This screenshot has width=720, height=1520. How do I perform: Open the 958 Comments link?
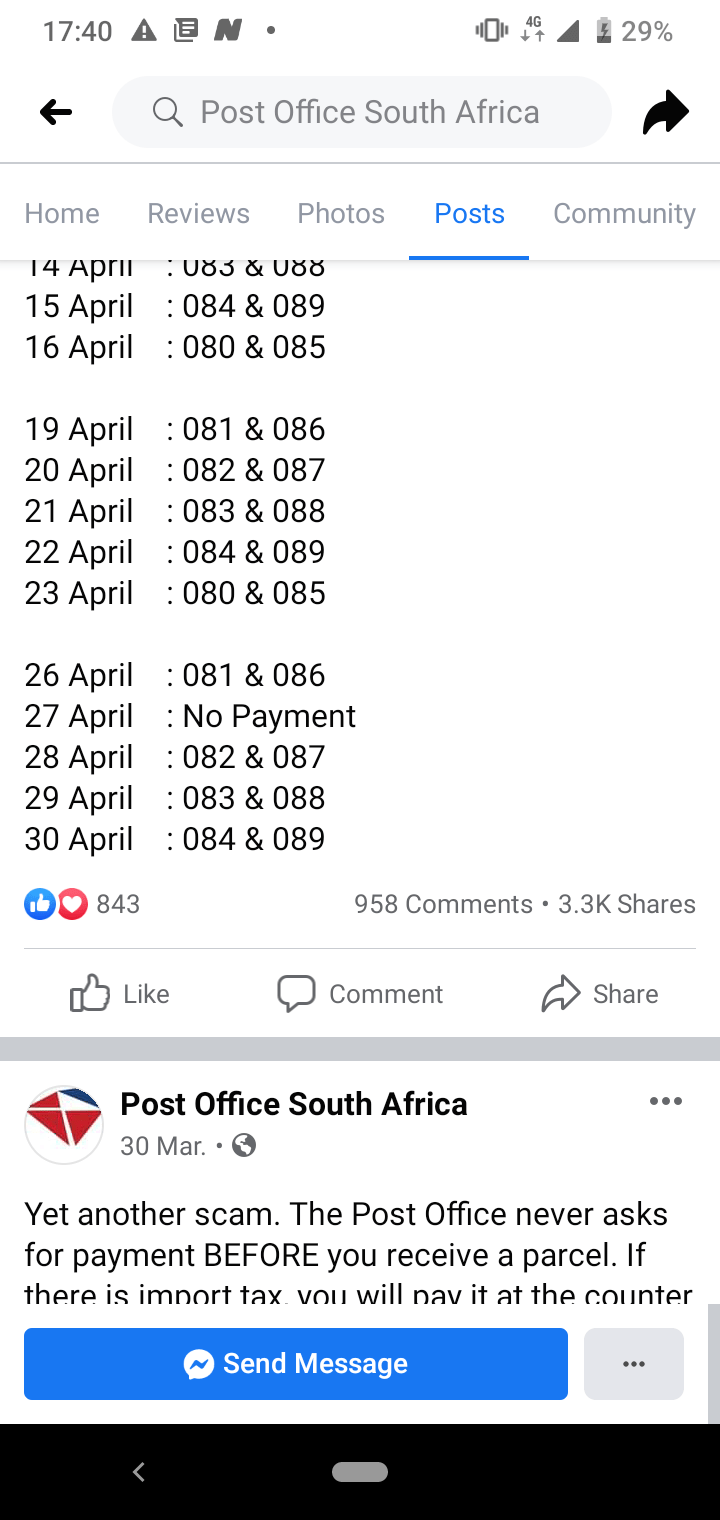click(443, 904)
